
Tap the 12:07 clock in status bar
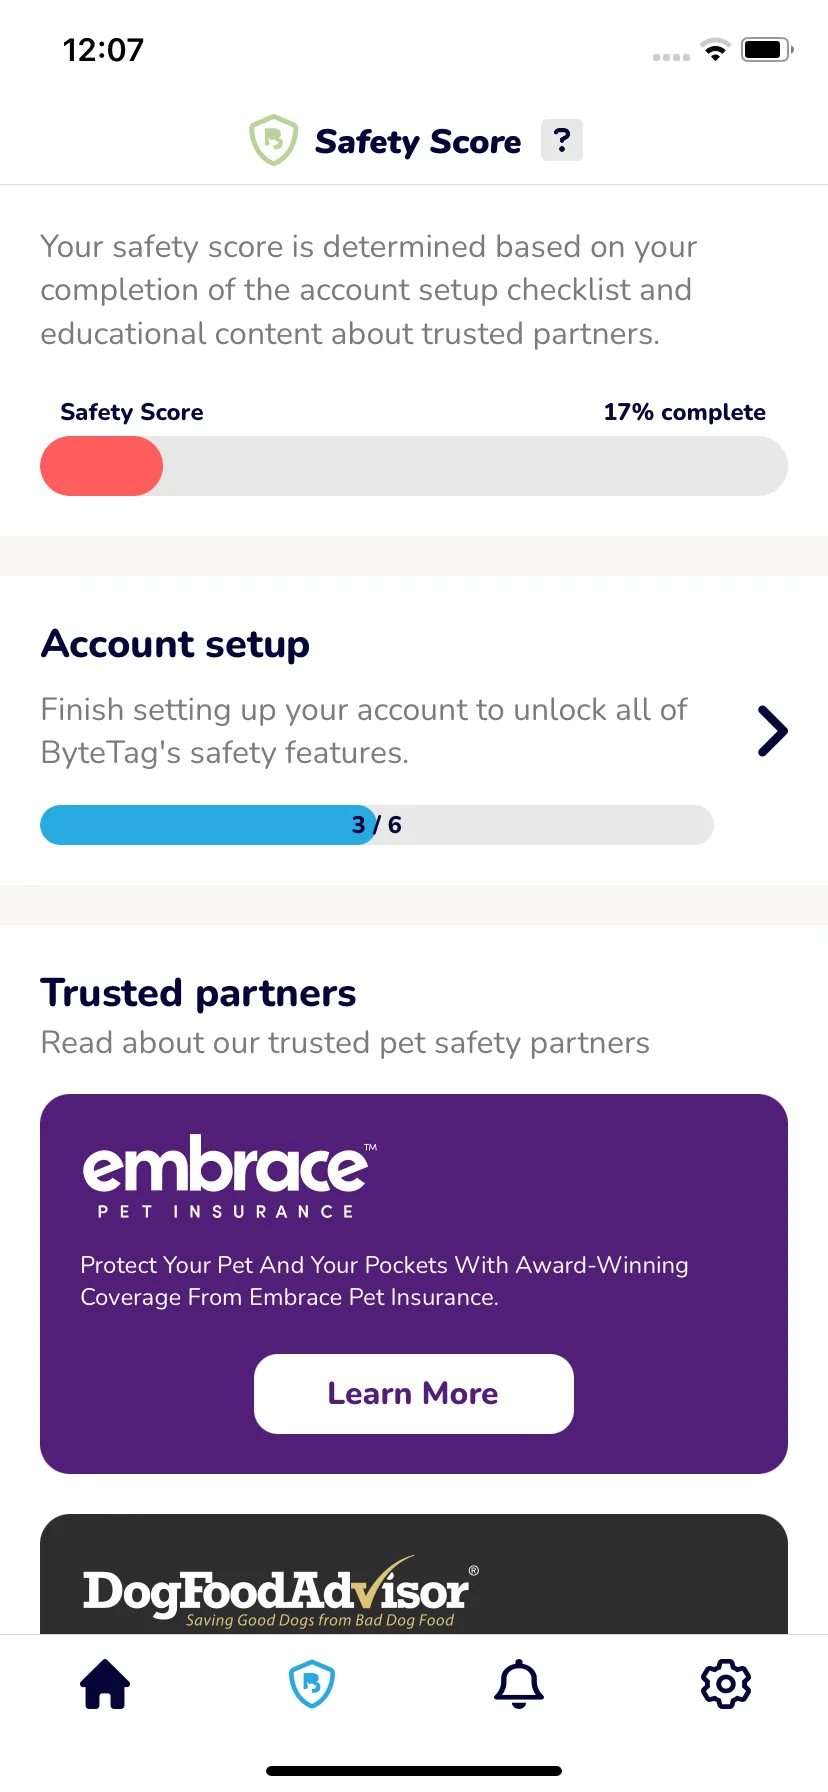(x=103, y=50)
